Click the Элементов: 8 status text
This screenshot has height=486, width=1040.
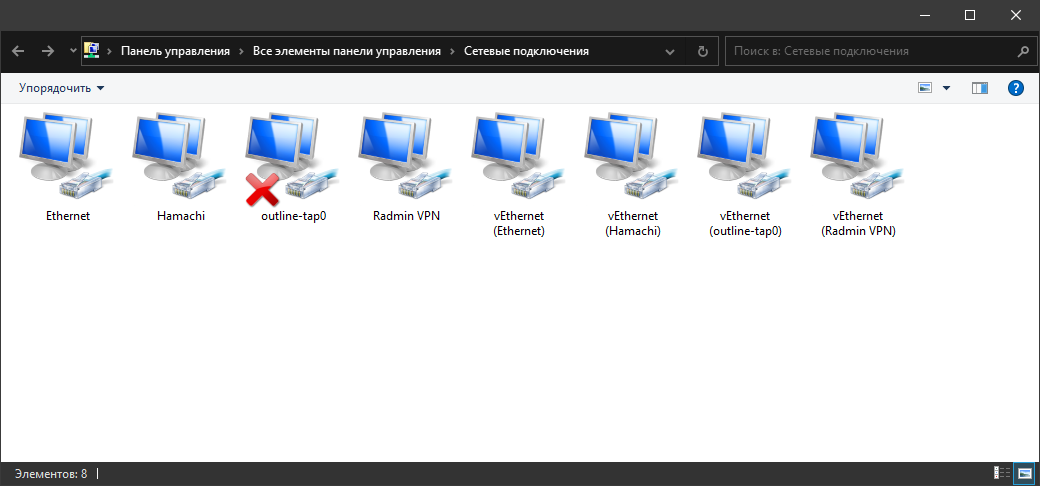click(51, 474)
